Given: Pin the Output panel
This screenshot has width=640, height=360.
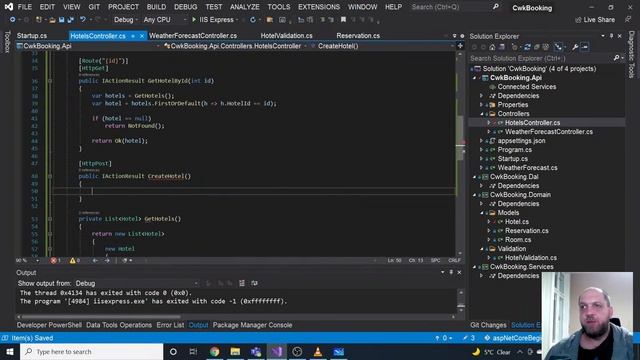Looking at the screenshot, I should point(451,272).
